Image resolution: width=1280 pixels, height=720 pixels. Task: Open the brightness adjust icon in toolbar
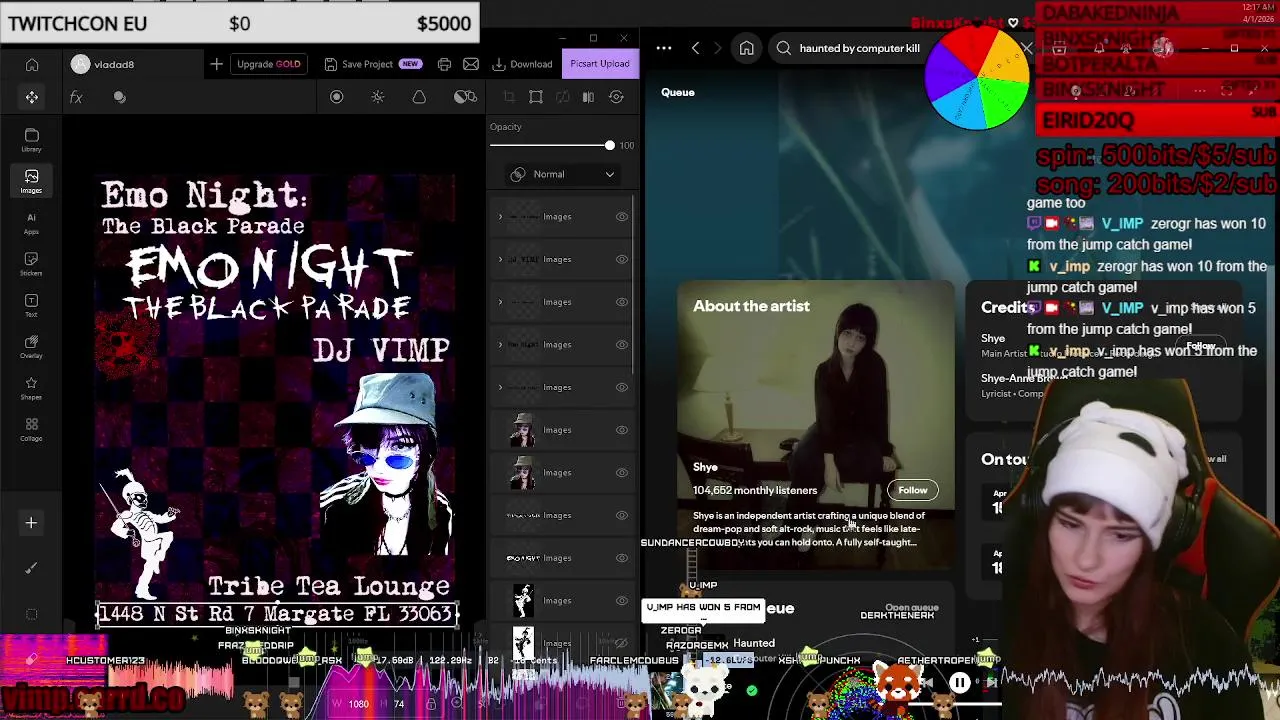[378, 97]
